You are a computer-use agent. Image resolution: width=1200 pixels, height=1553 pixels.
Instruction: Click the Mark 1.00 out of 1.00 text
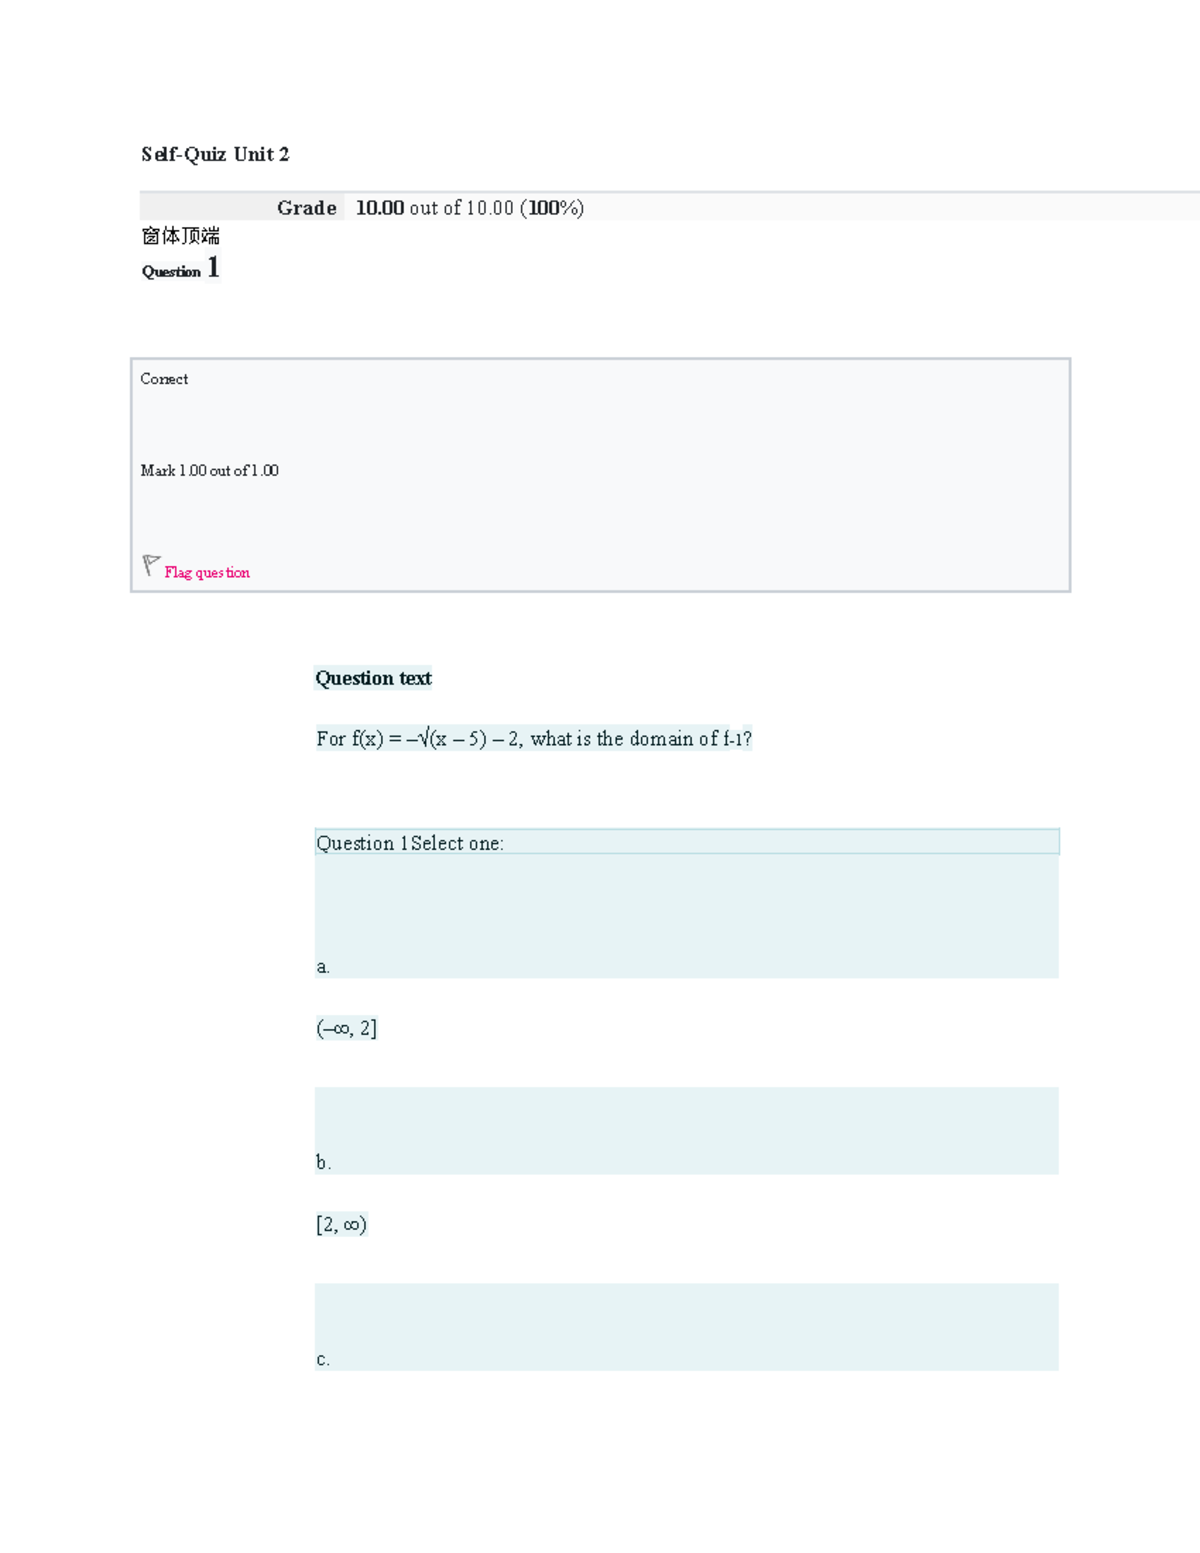(209, 471)
